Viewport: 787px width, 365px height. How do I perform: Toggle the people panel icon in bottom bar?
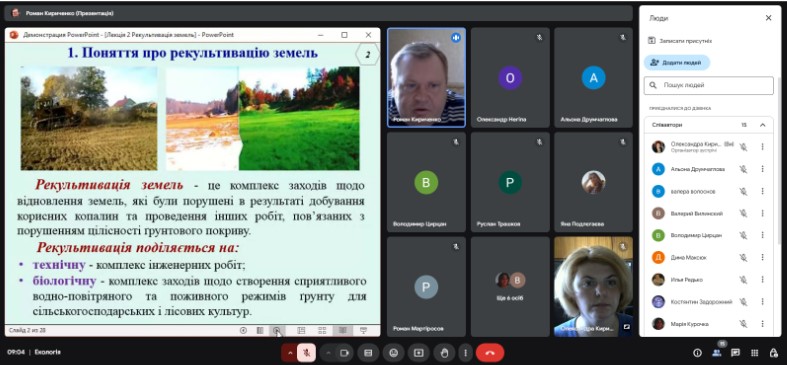pyautogui.click(x=716, y=353)
